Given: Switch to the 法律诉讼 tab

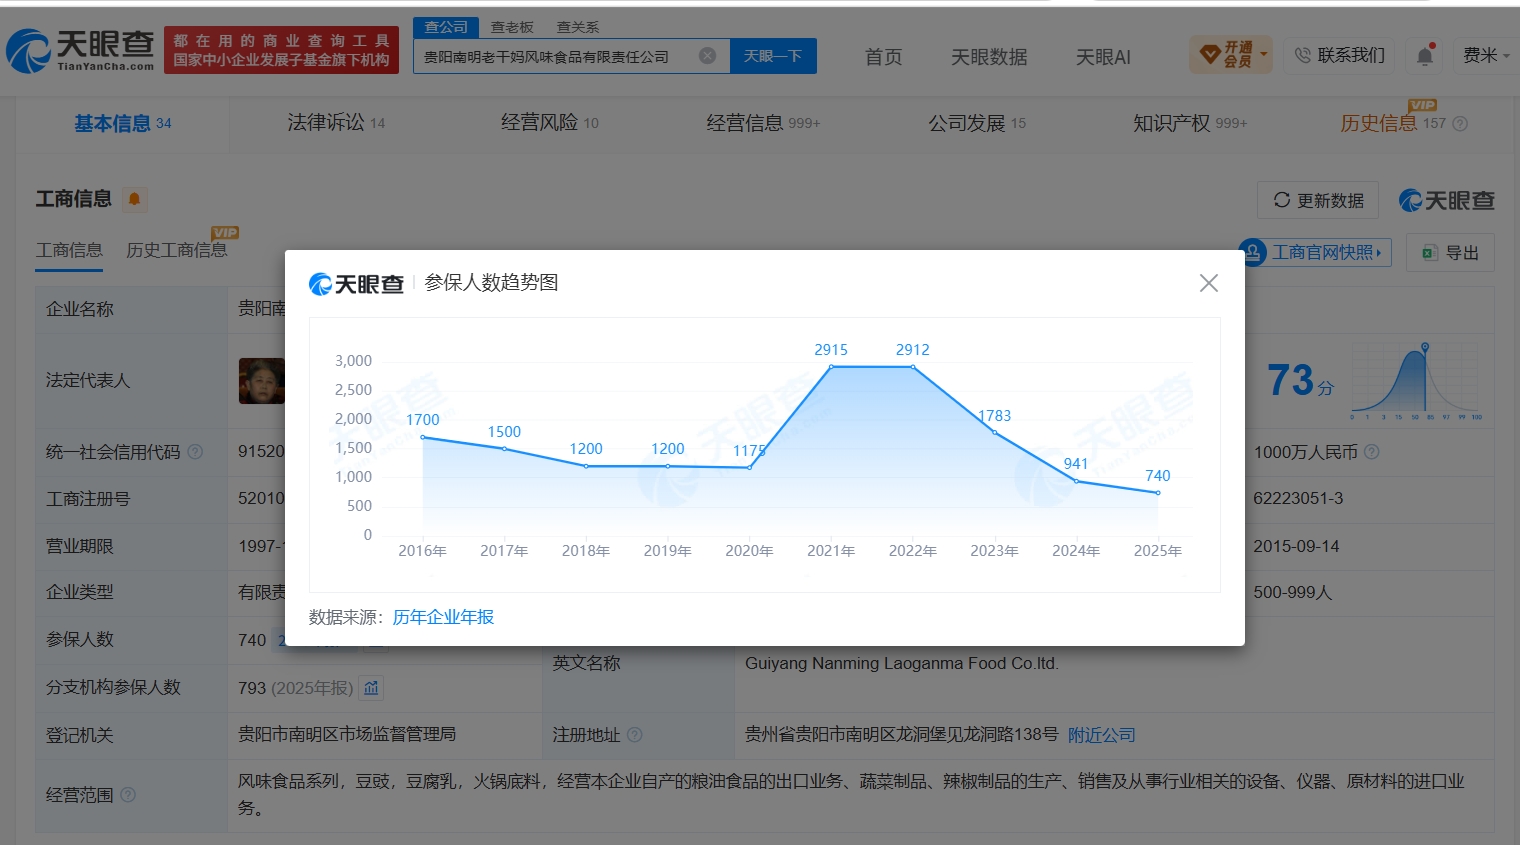Looking at the screenshot, I should pyautogui.click(x=336, y=123).
